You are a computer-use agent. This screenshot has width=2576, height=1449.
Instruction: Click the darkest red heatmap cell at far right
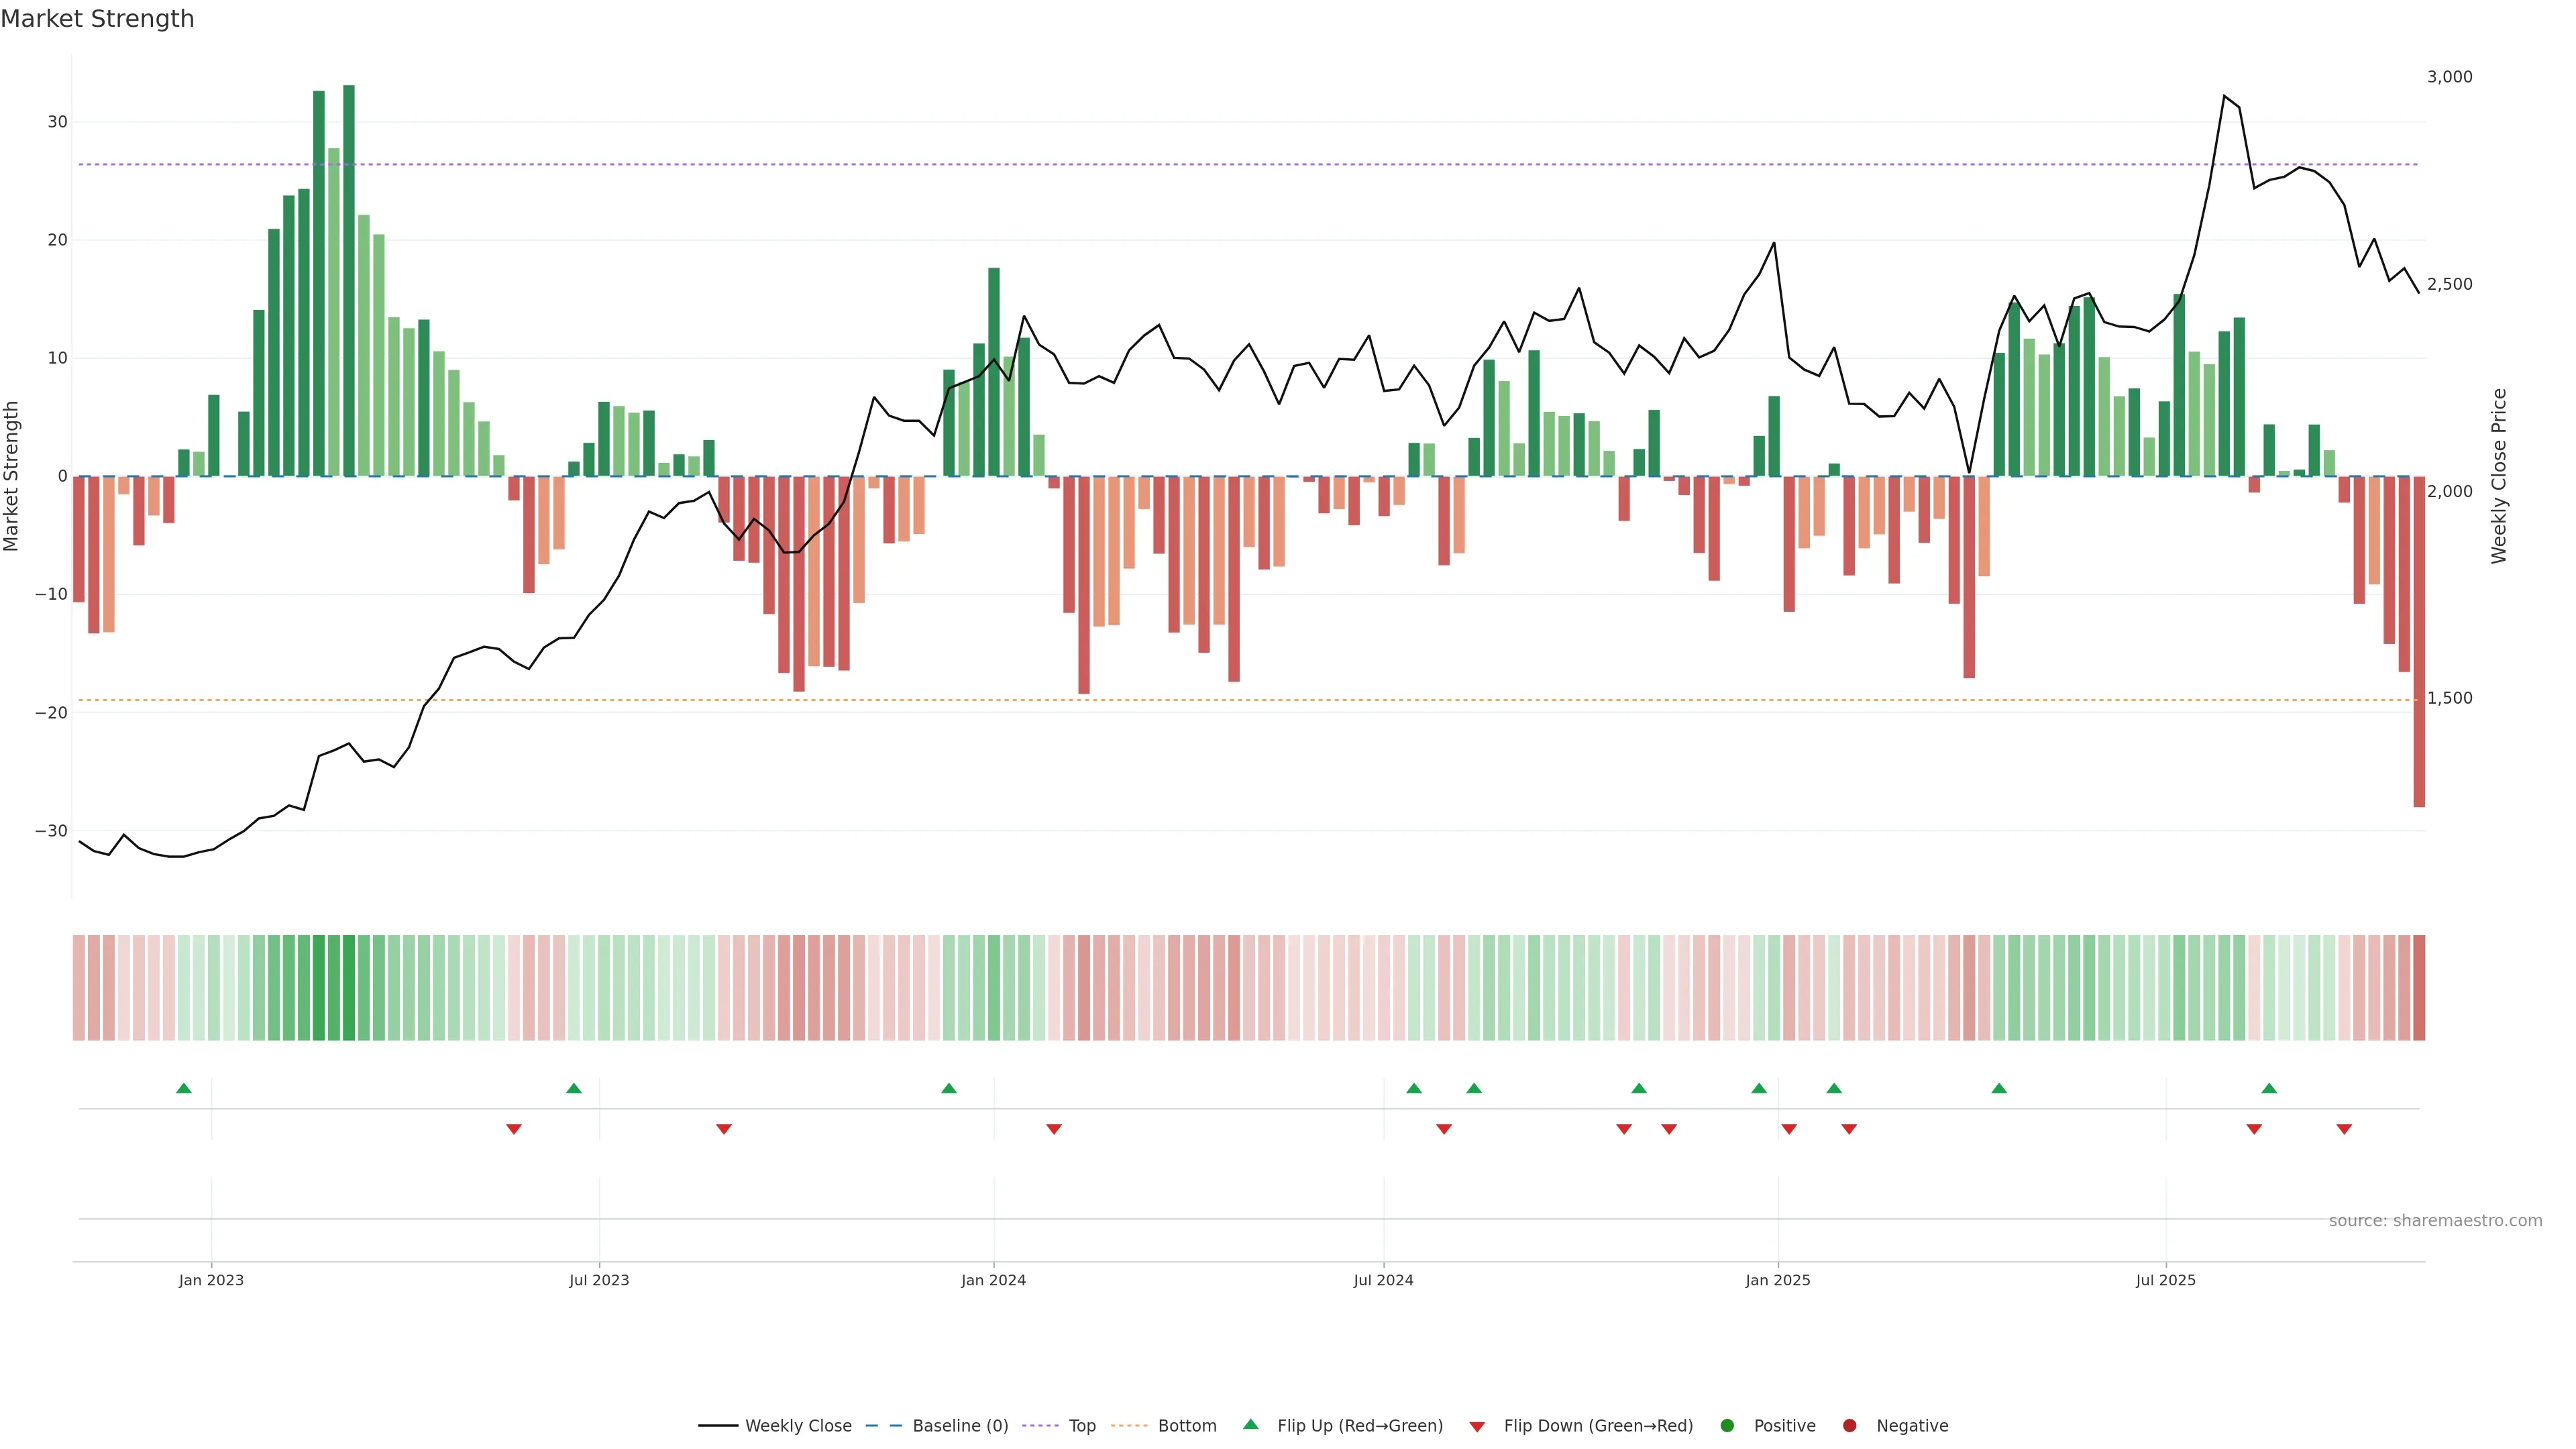coord(2419,987)
